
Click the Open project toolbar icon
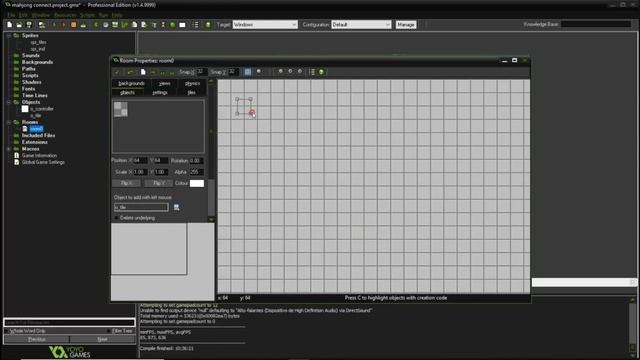[x=19, y=25]
